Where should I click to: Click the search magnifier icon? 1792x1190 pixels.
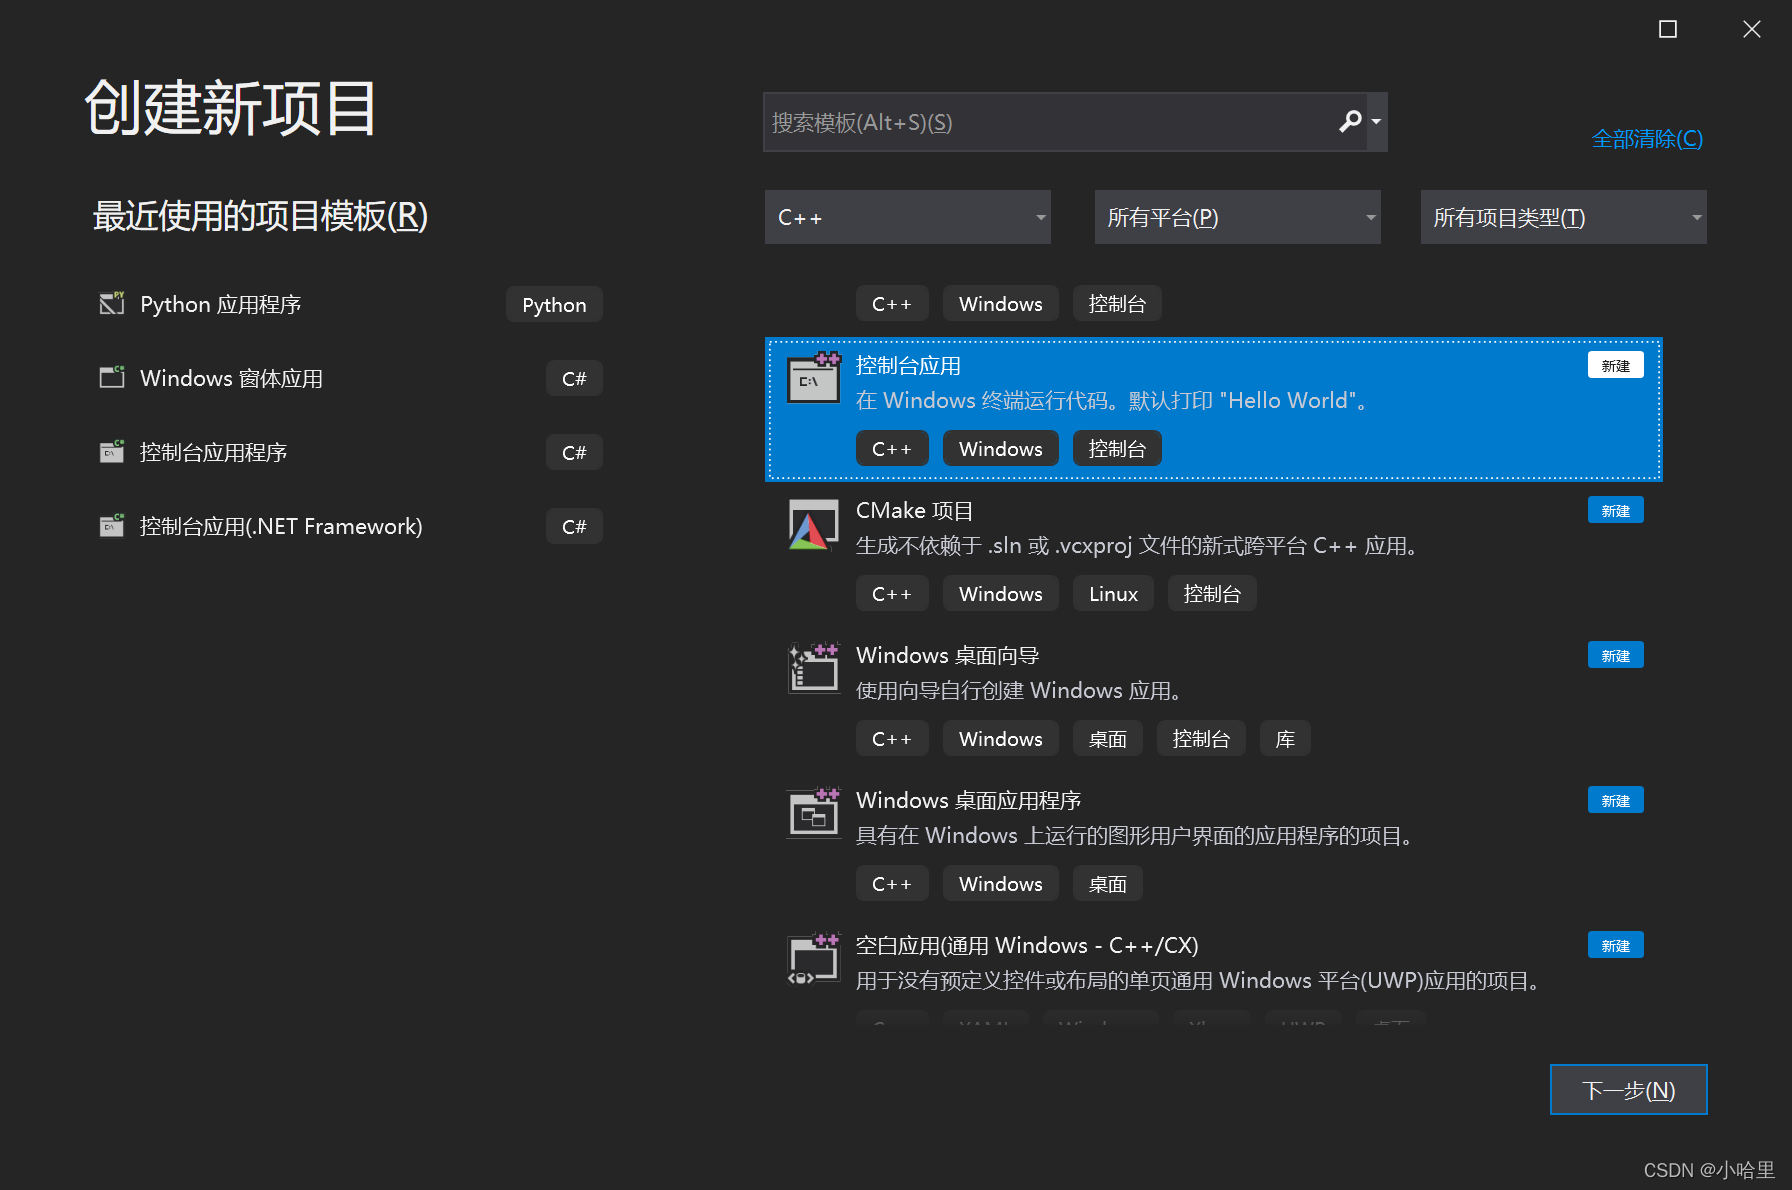click(x=1350, y=121)
